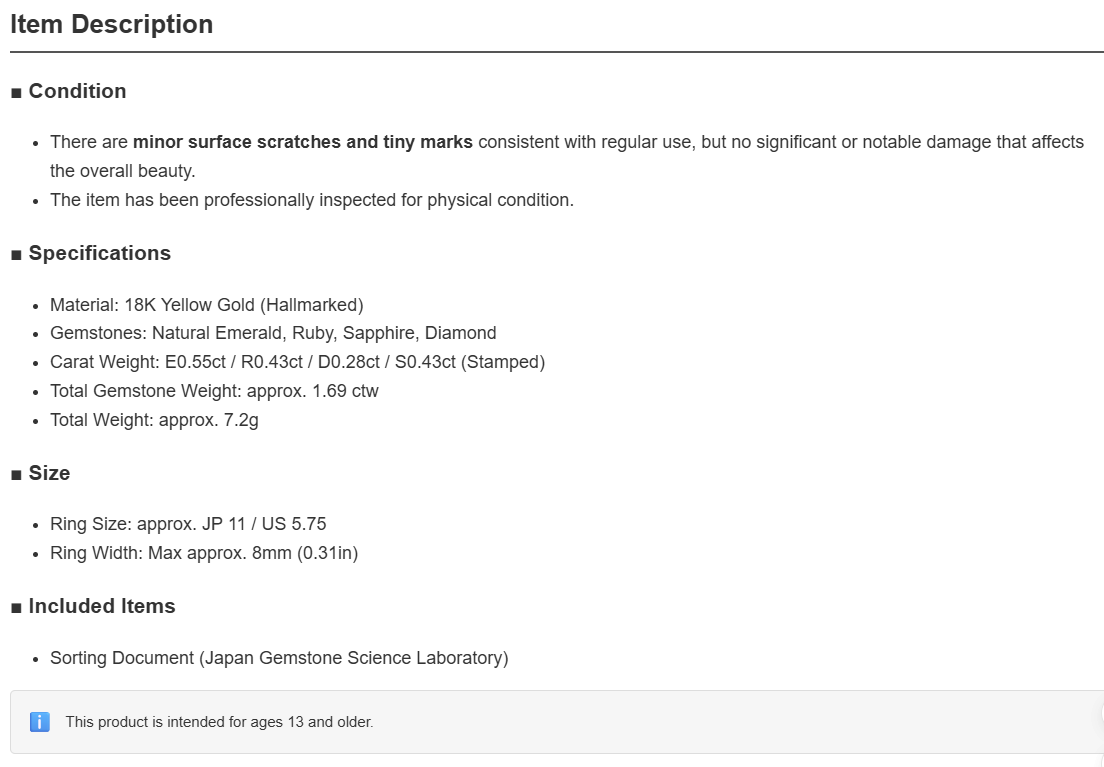The width and height of the screenshot is (1104, 767).
Task: Click the Gemstones Natural Emerald line
Action: (273, 333)
